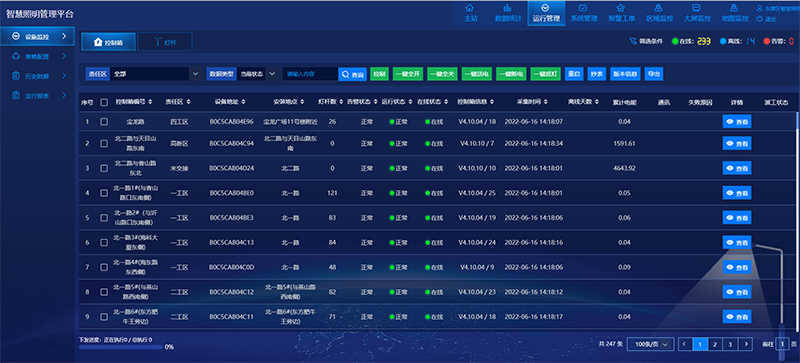Click the page jump number field
Screen dimensions: 800x363
pos(782,345)
